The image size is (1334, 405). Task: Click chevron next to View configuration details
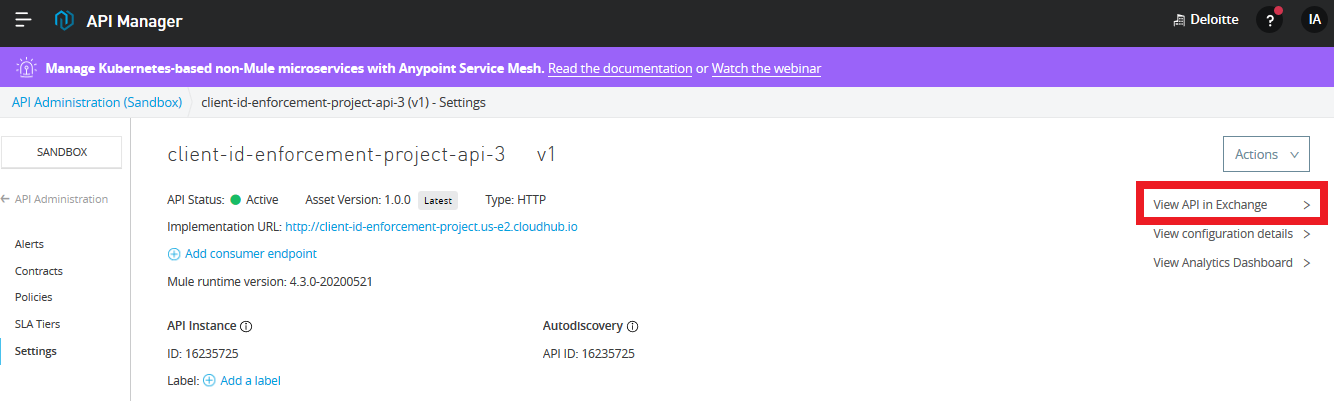[1306, 234]
